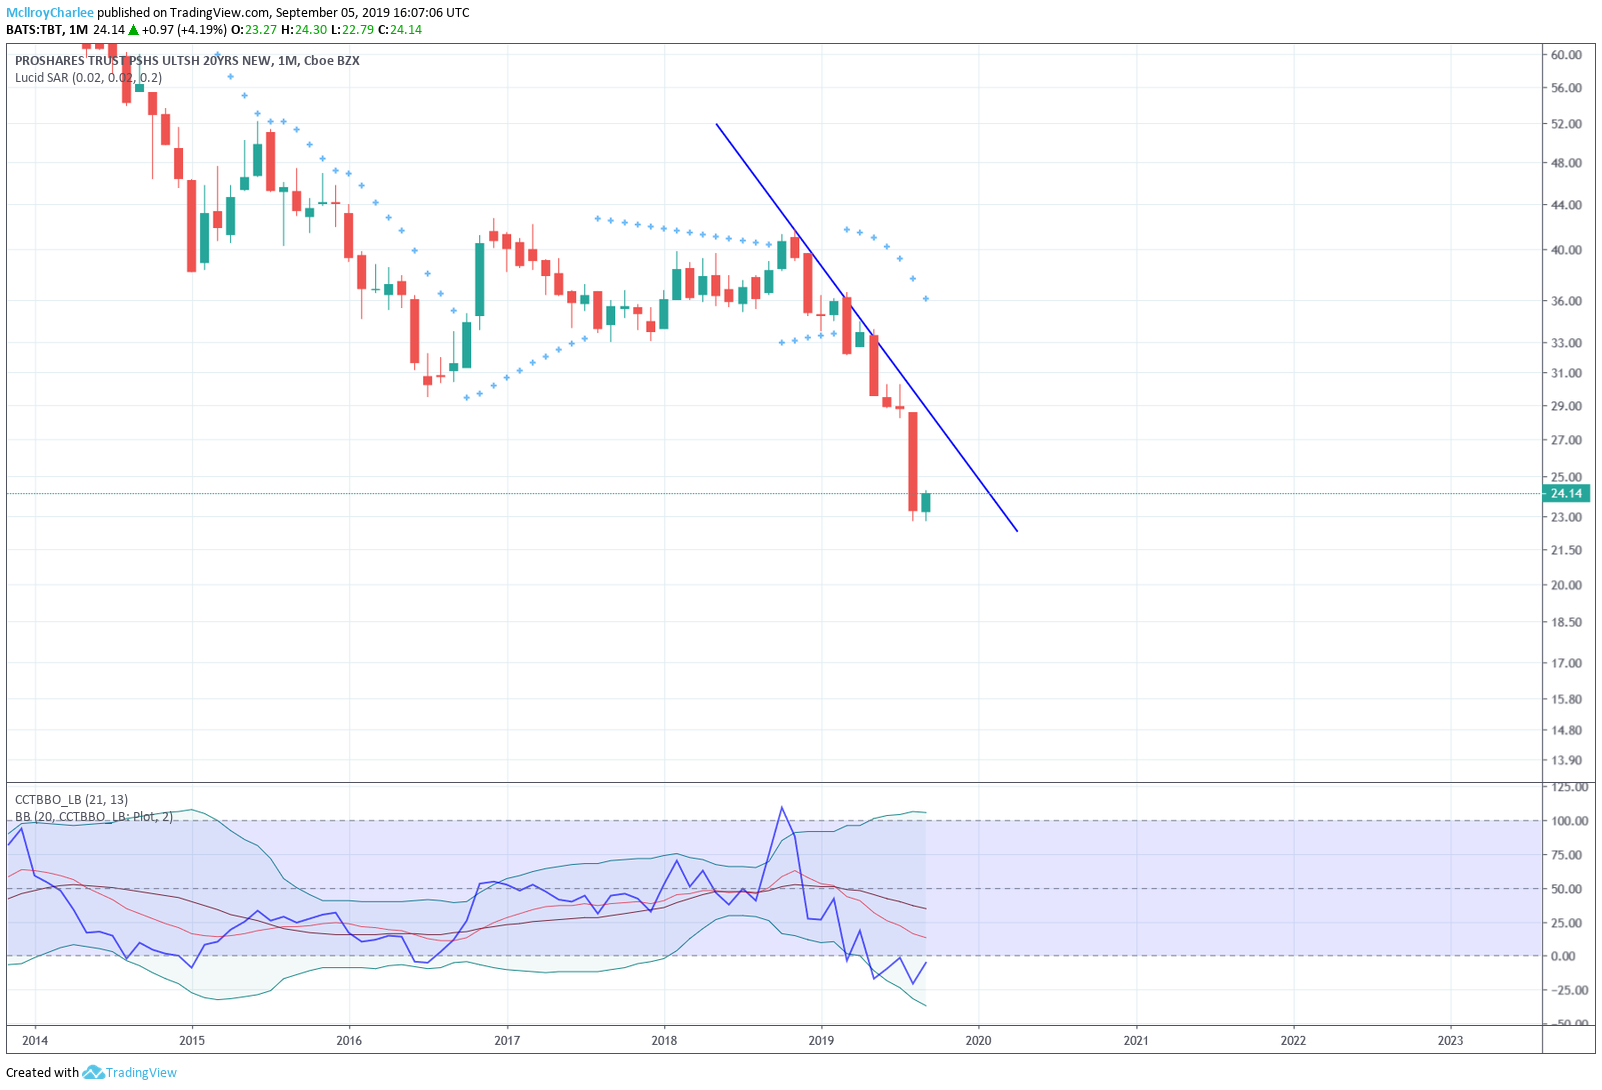Click the 100.00 oscillator scale label
1602x1090 pixels.
pyautogui.click(x=1569, y=821)
